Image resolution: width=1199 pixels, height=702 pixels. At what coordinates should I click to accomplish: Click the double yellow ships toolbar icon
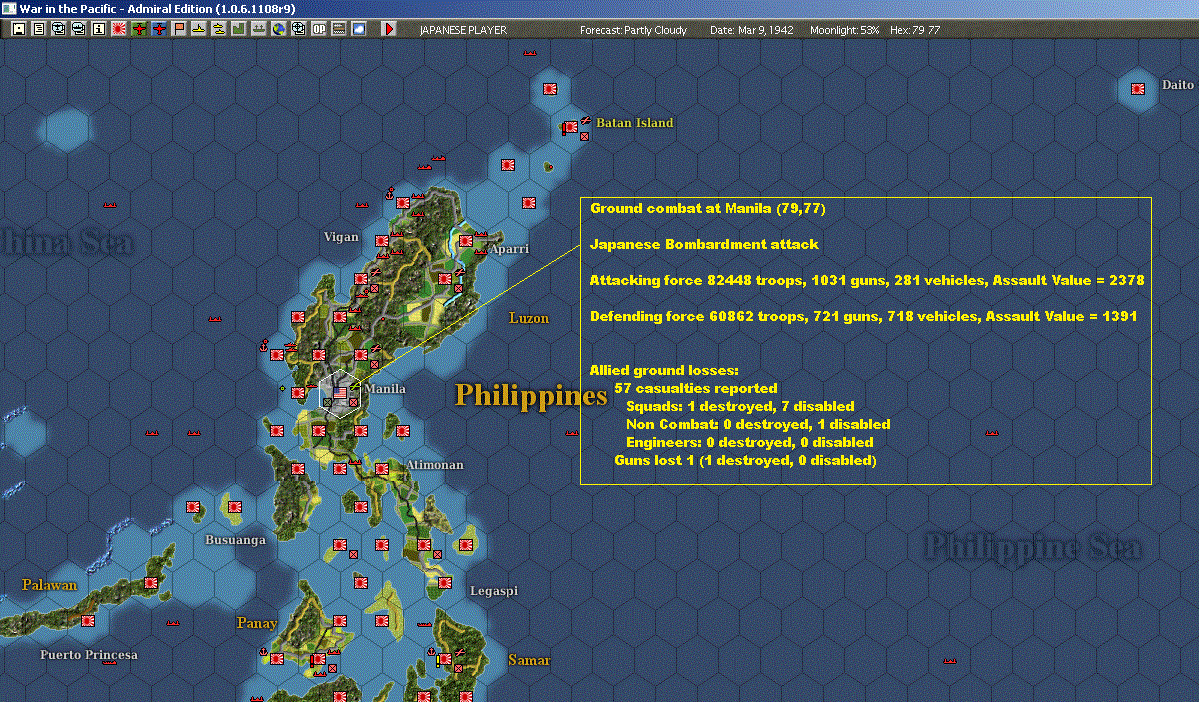(218, 29)
